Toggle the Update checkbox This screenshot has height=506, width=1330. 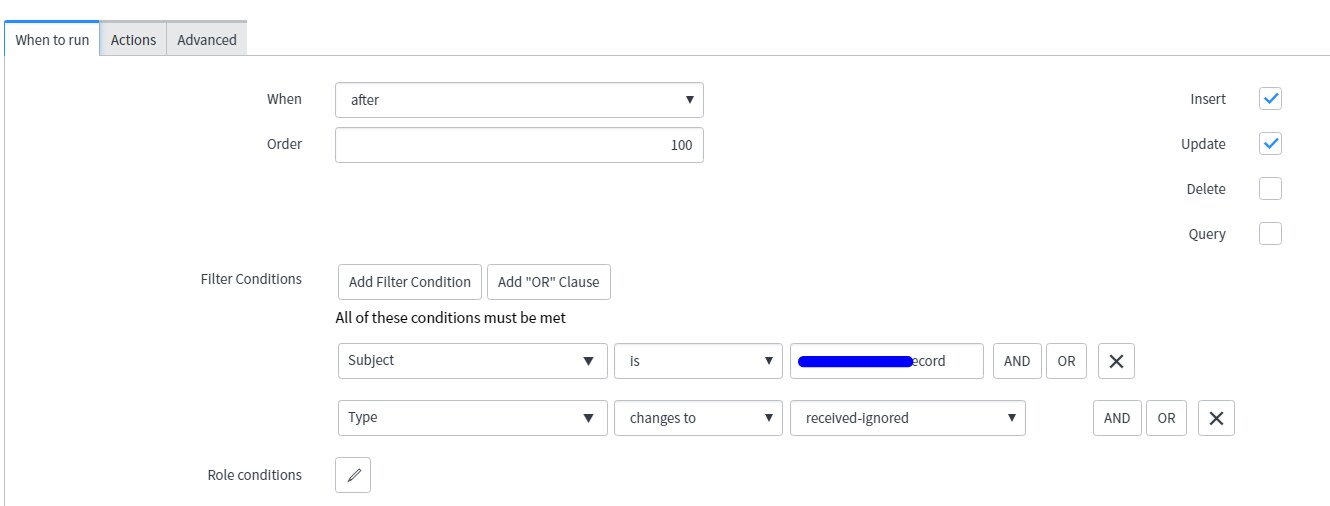click(1270, 144)
